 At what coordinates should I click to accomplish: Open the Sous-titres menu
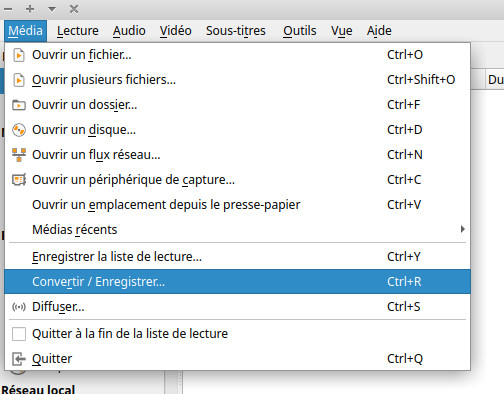(x=236, y=31)
